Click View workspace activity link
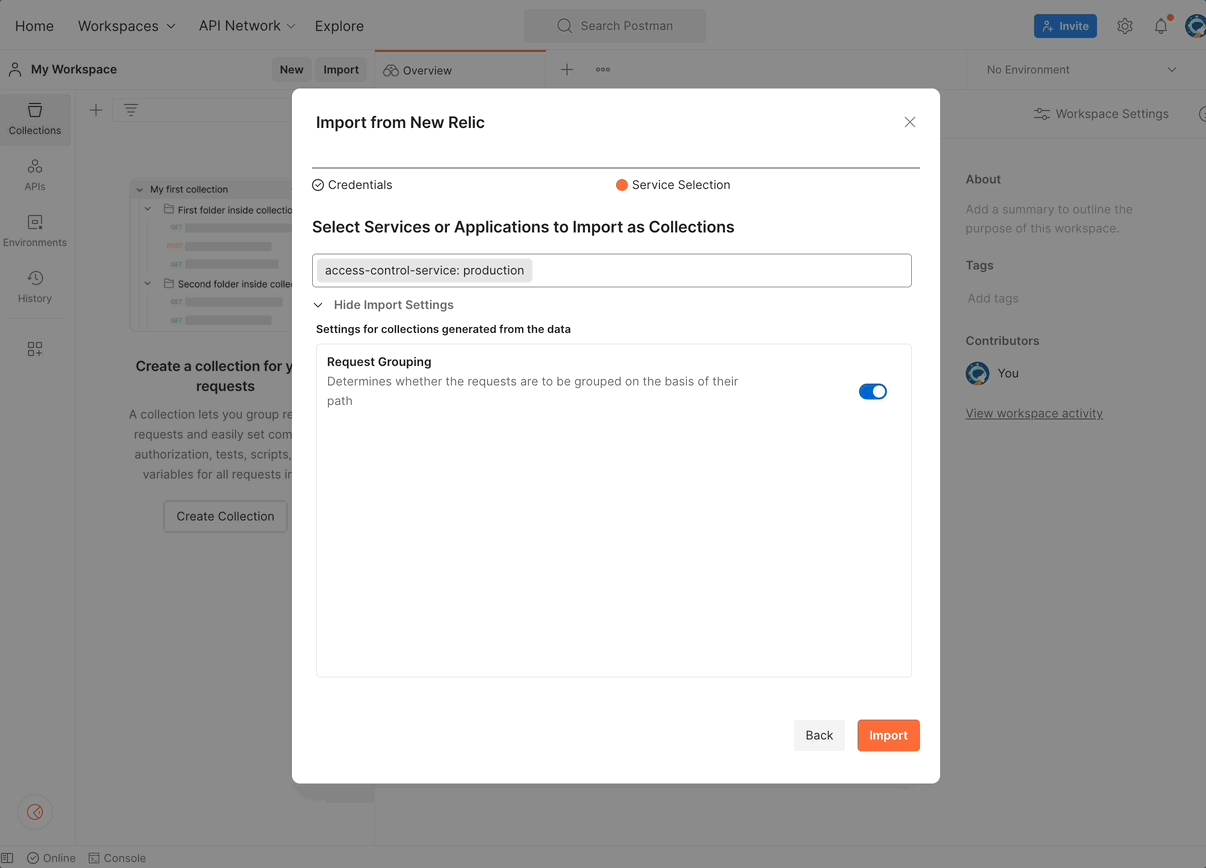This screenshot has height=868, width=1206. click(x=1034, y=413)
